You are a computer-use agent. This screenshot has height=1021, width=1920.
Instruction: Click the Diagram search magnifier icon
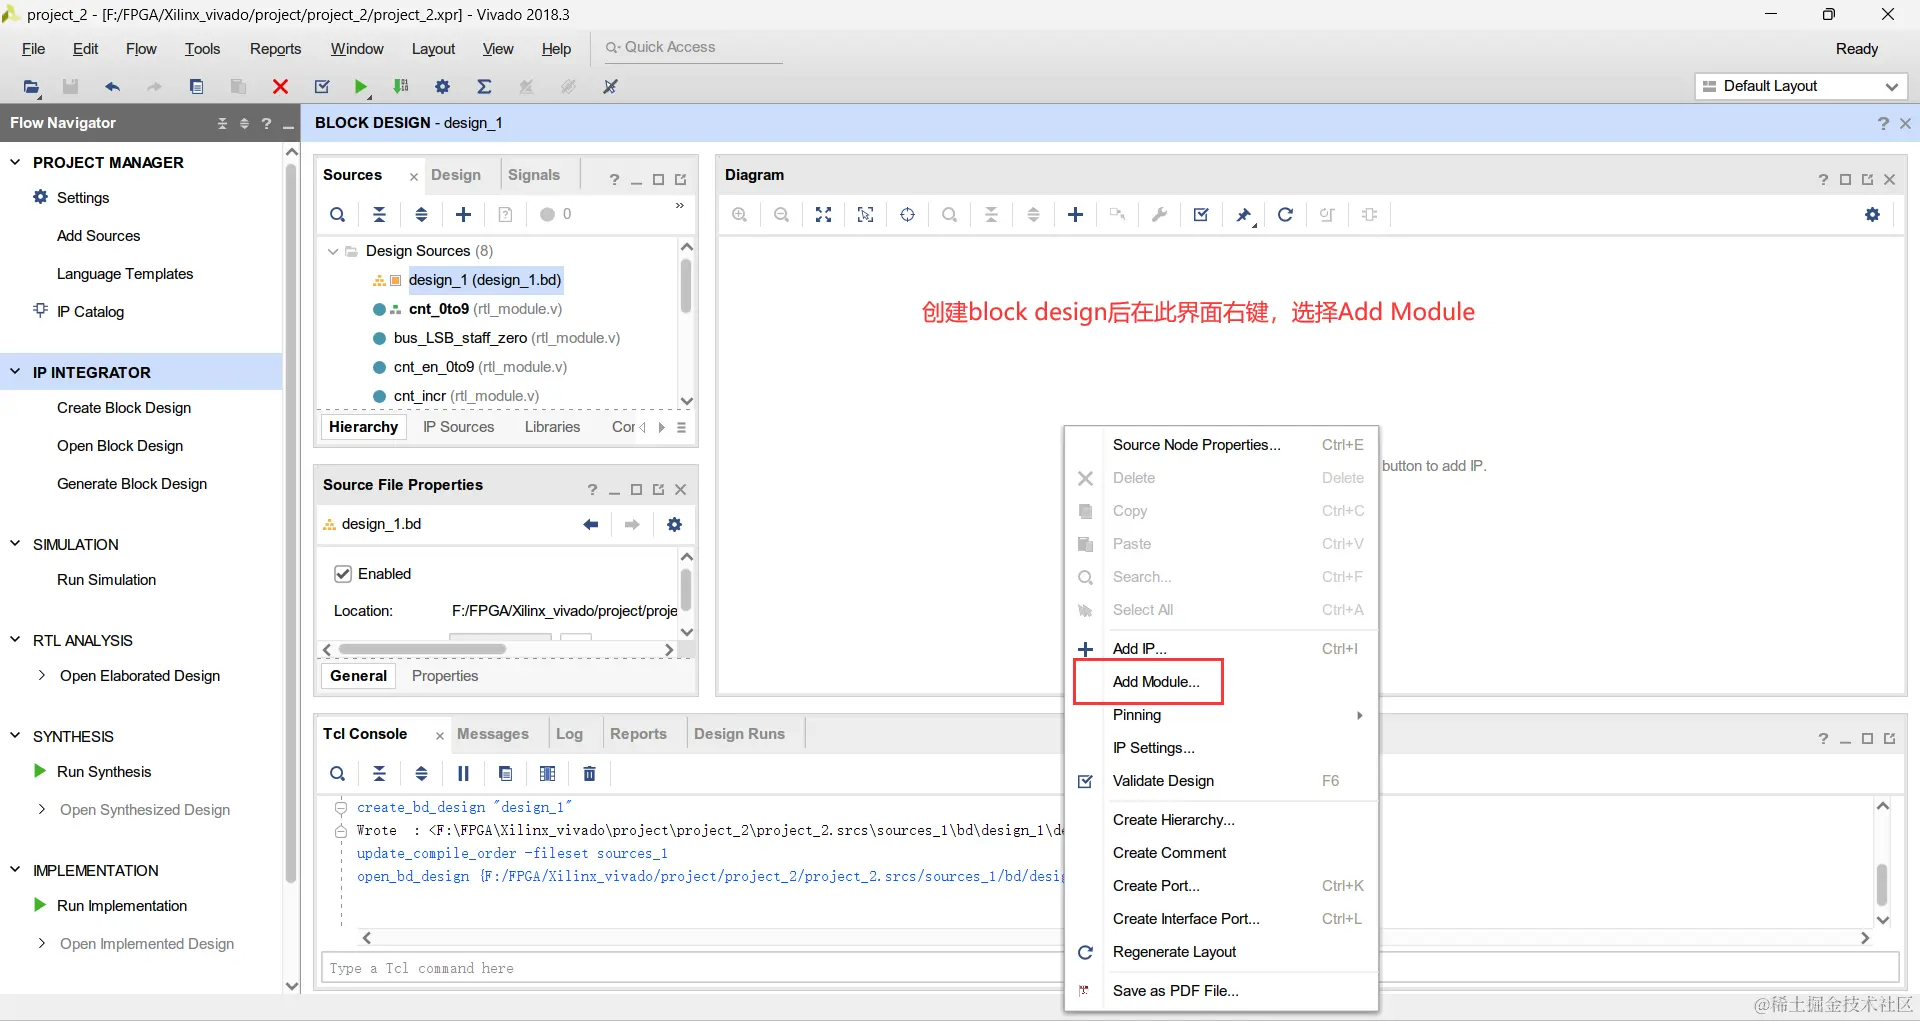[950, 215]
